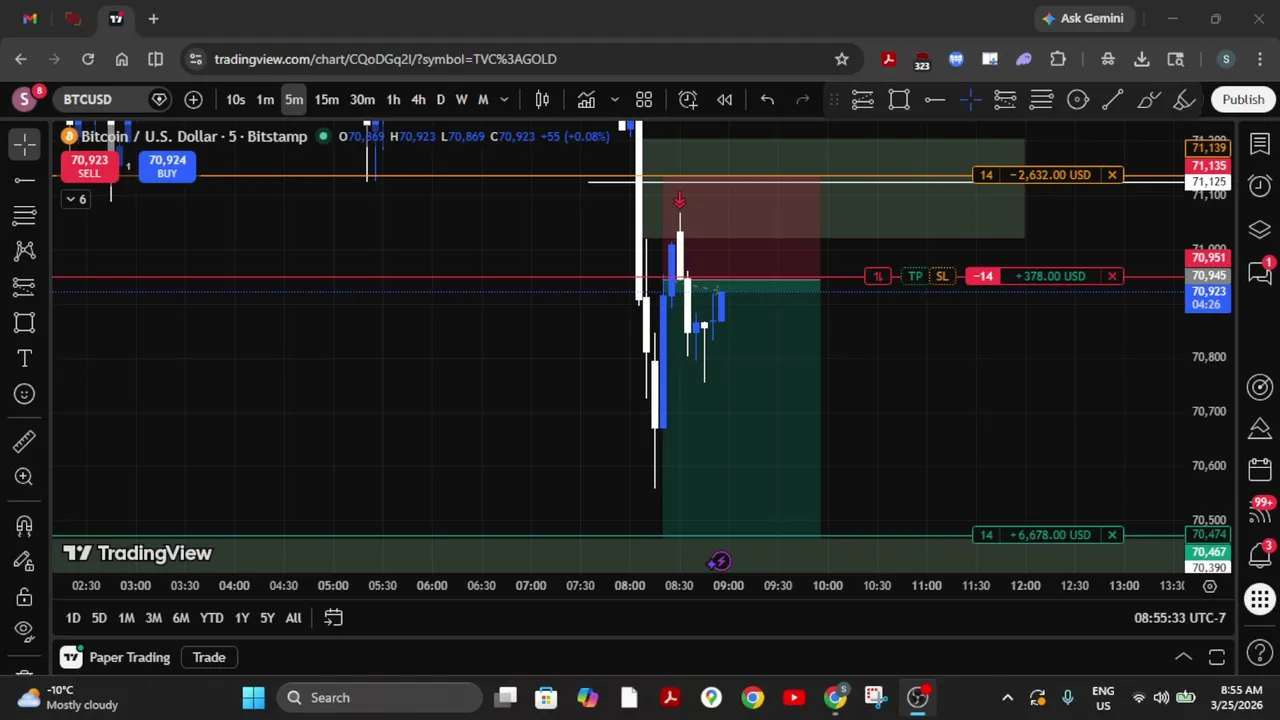Open the geometric shapes tool in left sidebar

(25, 322)
